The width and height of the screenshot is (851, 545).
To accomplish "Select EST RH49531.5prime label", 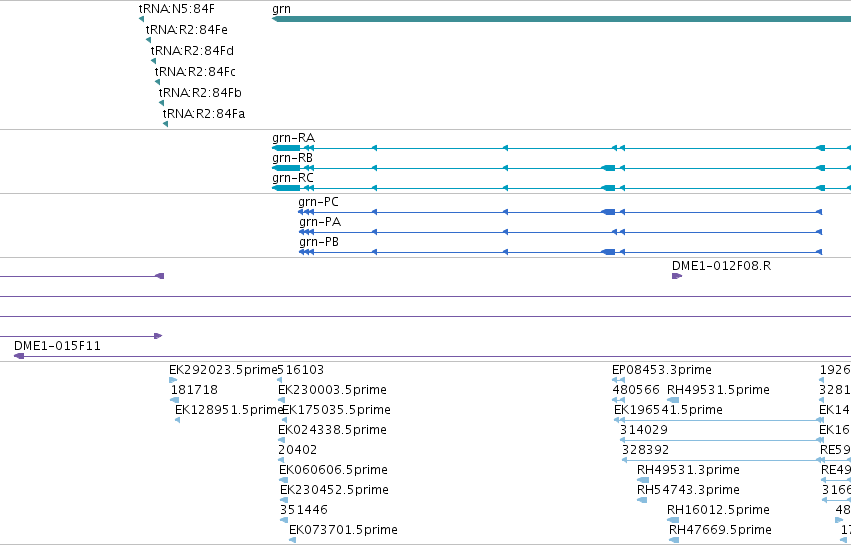I will 718,390.
